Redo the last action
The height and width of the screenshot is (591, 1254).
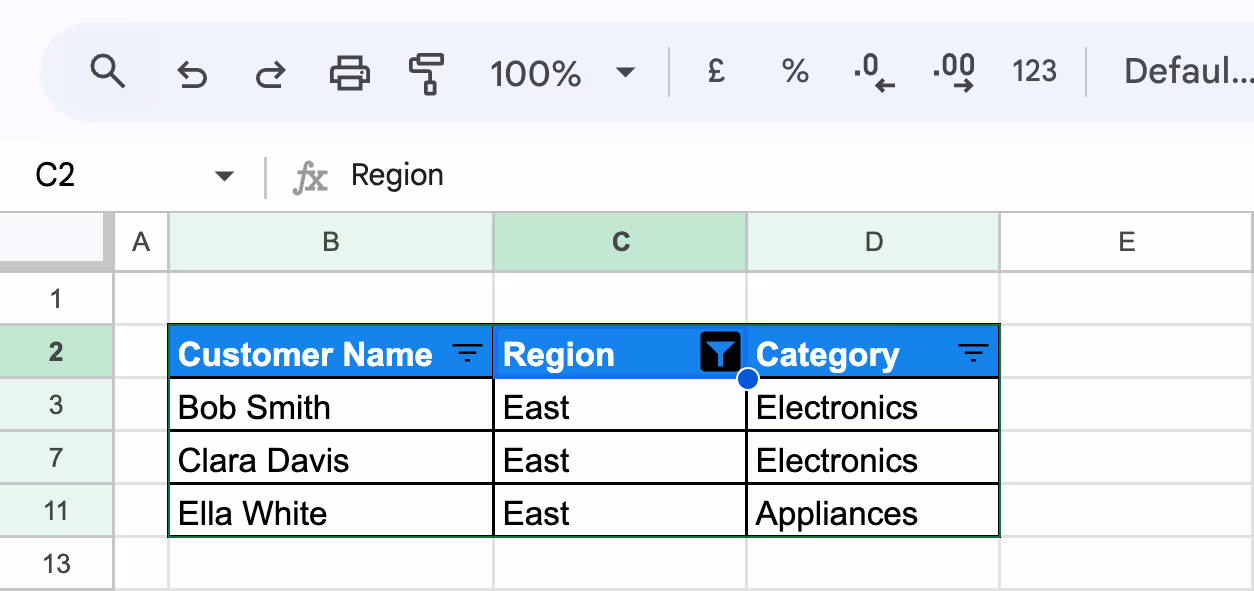[x=269, y=72]
